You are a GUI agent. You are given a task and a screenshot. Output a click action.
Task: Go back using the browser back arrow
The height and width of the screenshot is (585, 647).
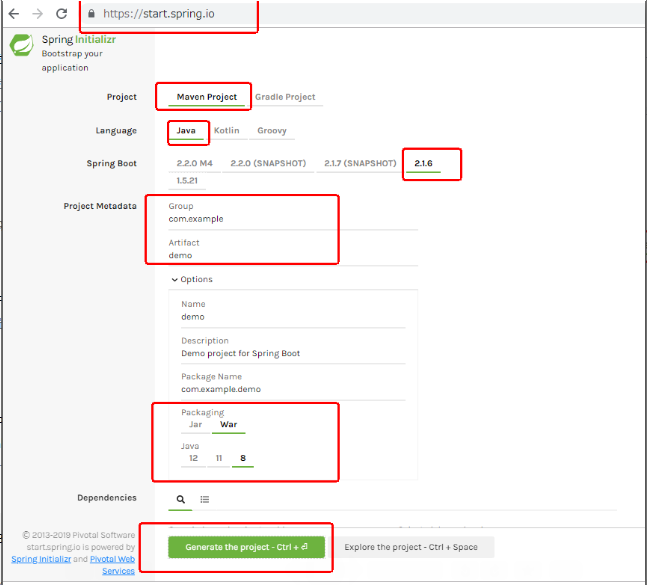[14, 14]
